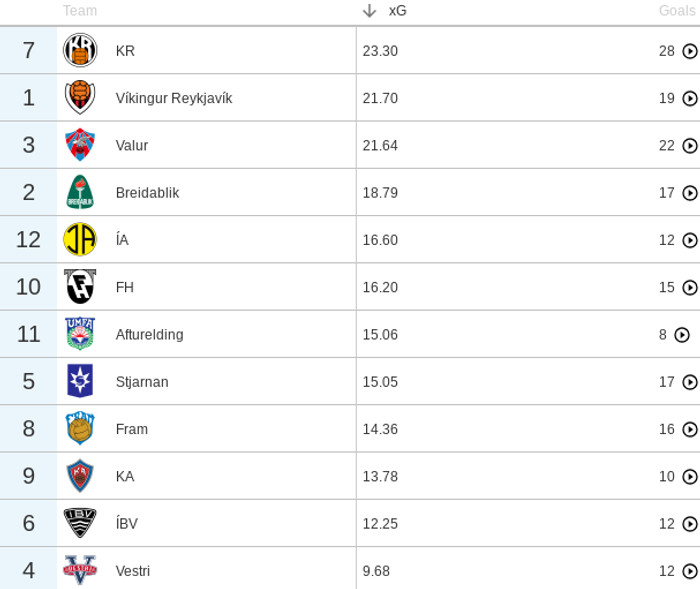Click the Fram club crest
Viewport: 700px width, 589px height.
pyautogui.click(x=80, y=429)
